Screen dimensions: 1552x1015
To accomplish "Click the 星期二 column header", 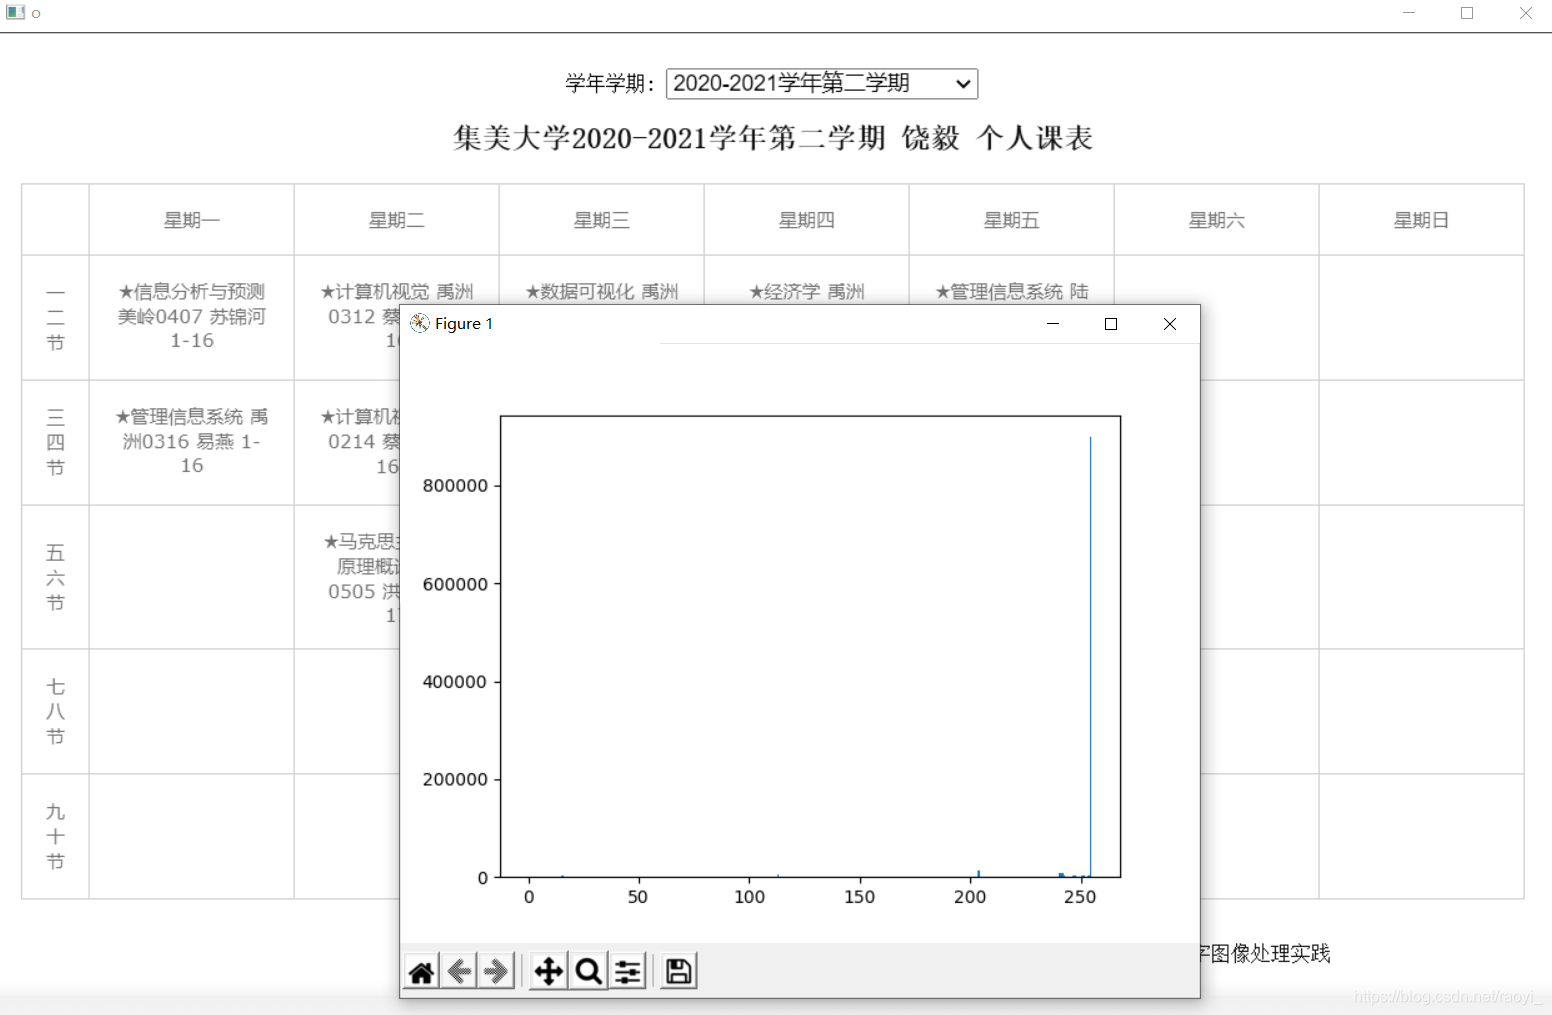I will pyautogui.click(x=397, y=220).
